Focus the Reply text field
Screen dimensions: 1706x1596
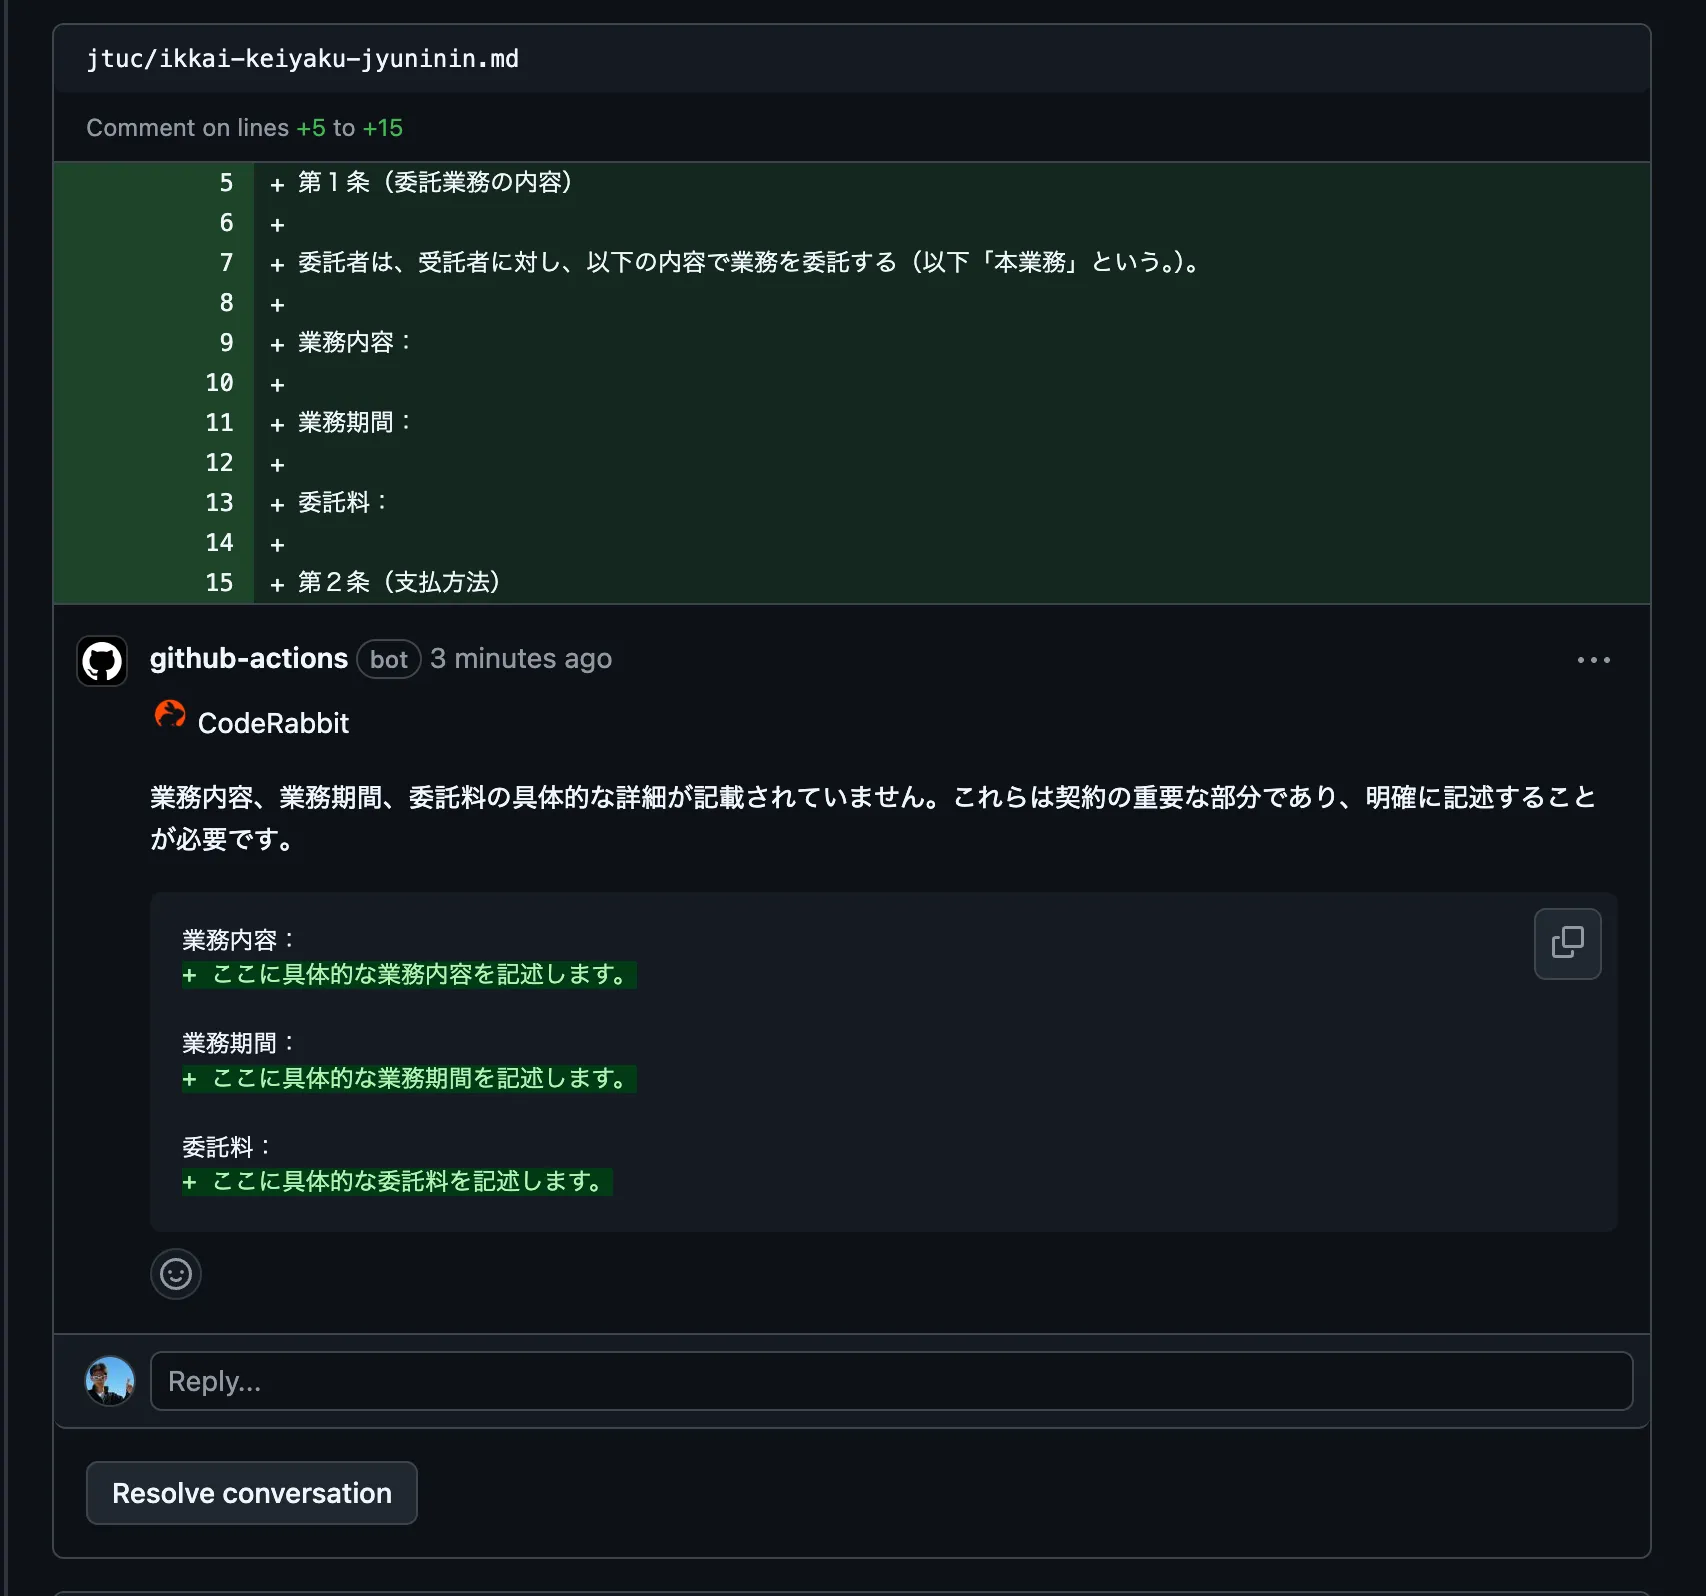[x=890, y=1381]
